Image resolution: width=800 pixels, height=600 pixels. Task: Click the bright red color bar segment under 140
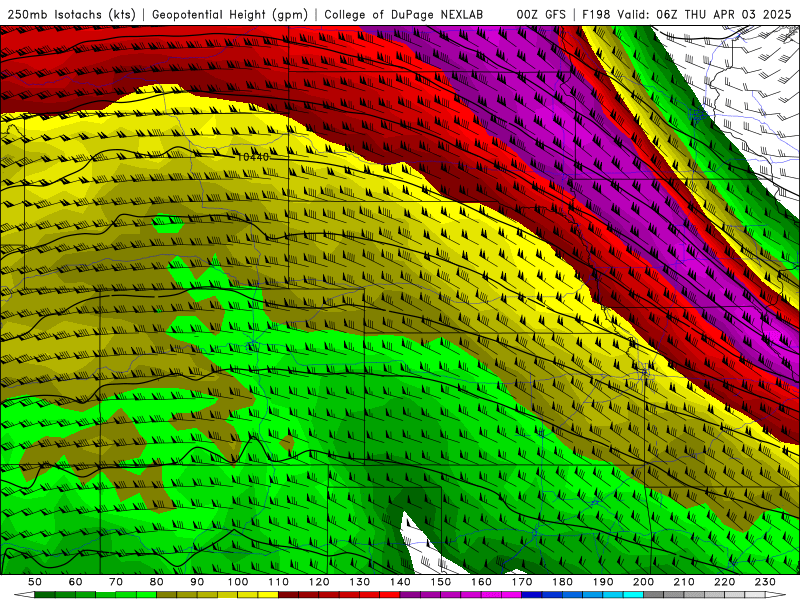[390, 595]
